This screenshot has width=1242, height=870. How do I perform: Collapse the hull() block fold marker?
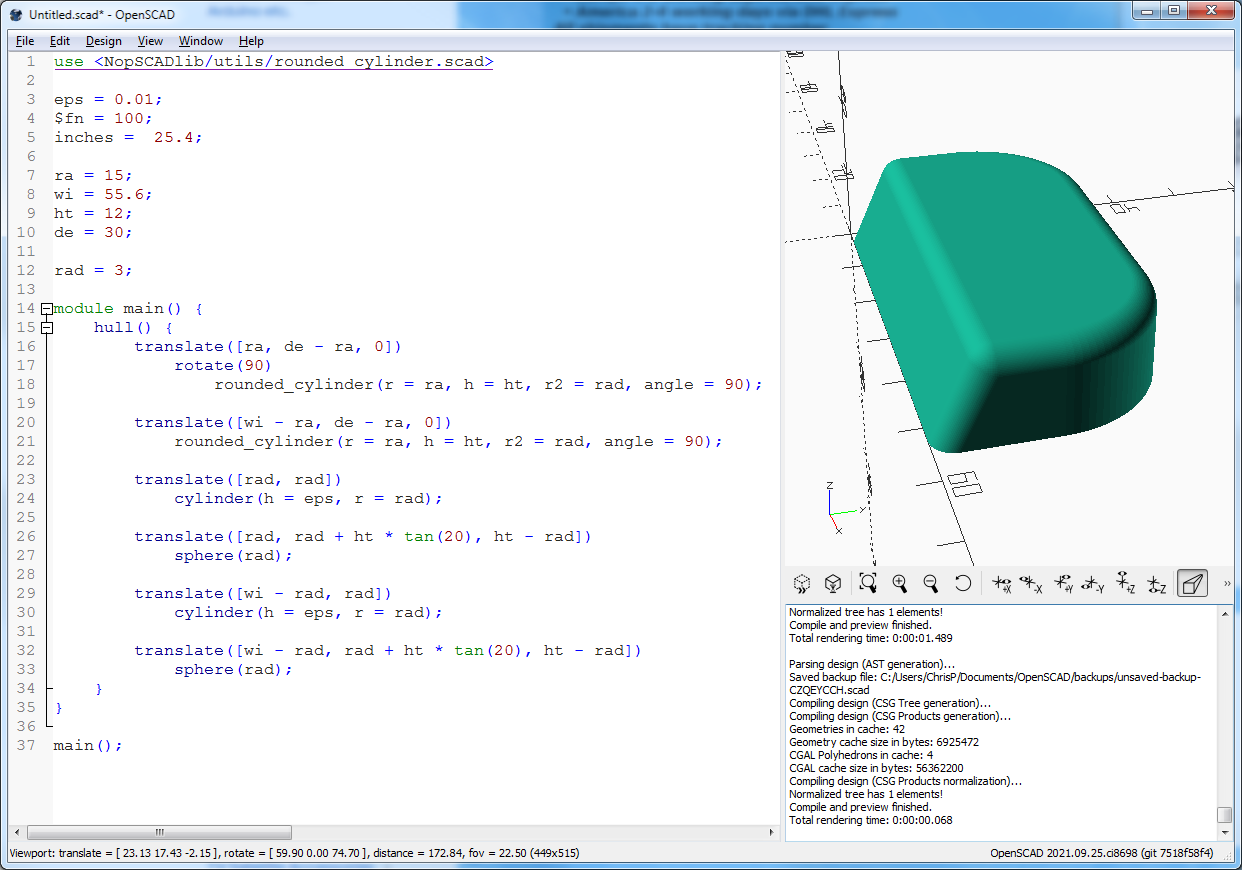click(x=46, y=328)
